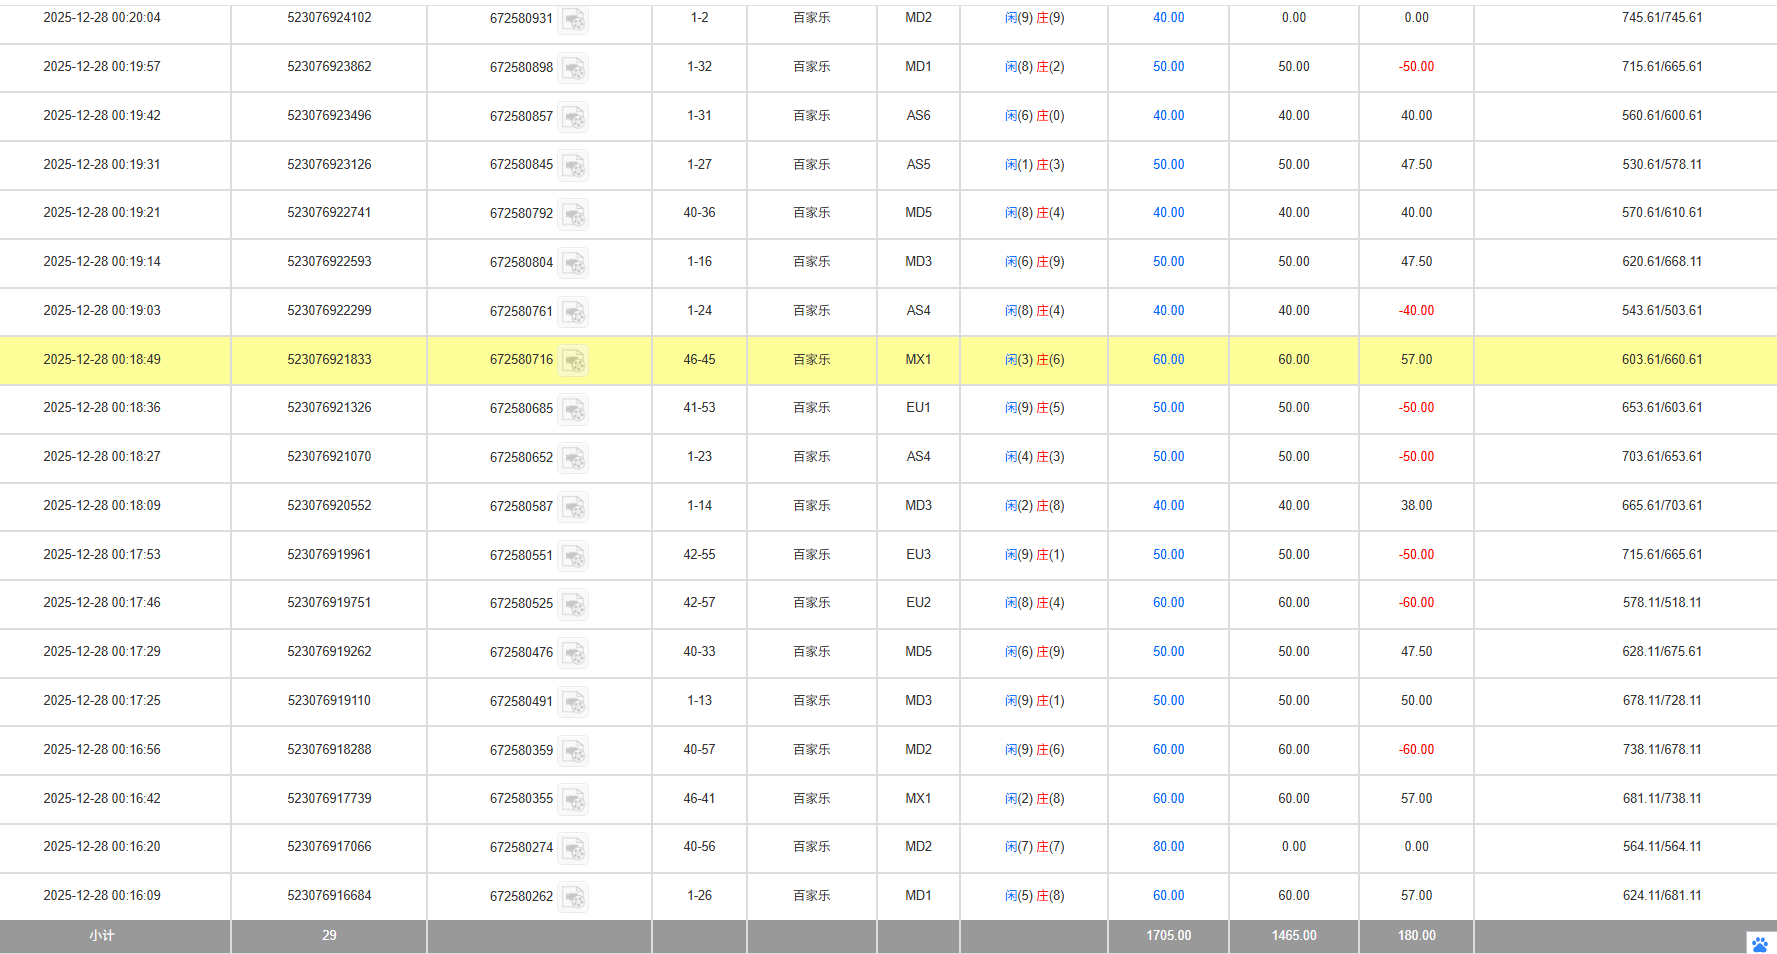View video replay for game 672580587

pos(573,507)
